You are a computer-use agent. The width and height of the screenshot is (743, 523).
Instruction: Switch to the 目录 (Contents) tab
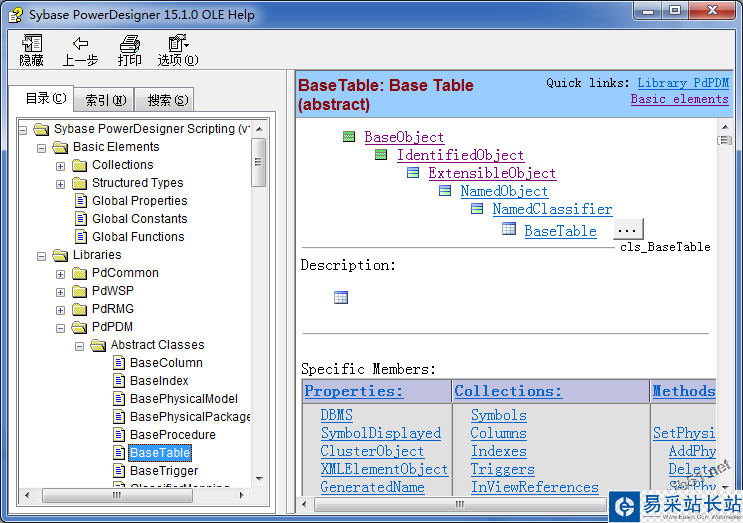pyautogui.click(x=42, y=99)
